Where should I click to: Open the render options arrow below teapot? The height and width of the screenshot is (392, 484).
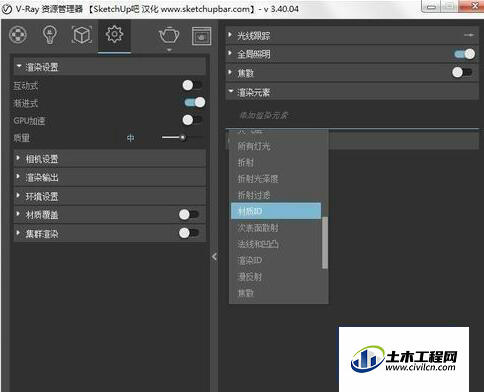[169, 50]
